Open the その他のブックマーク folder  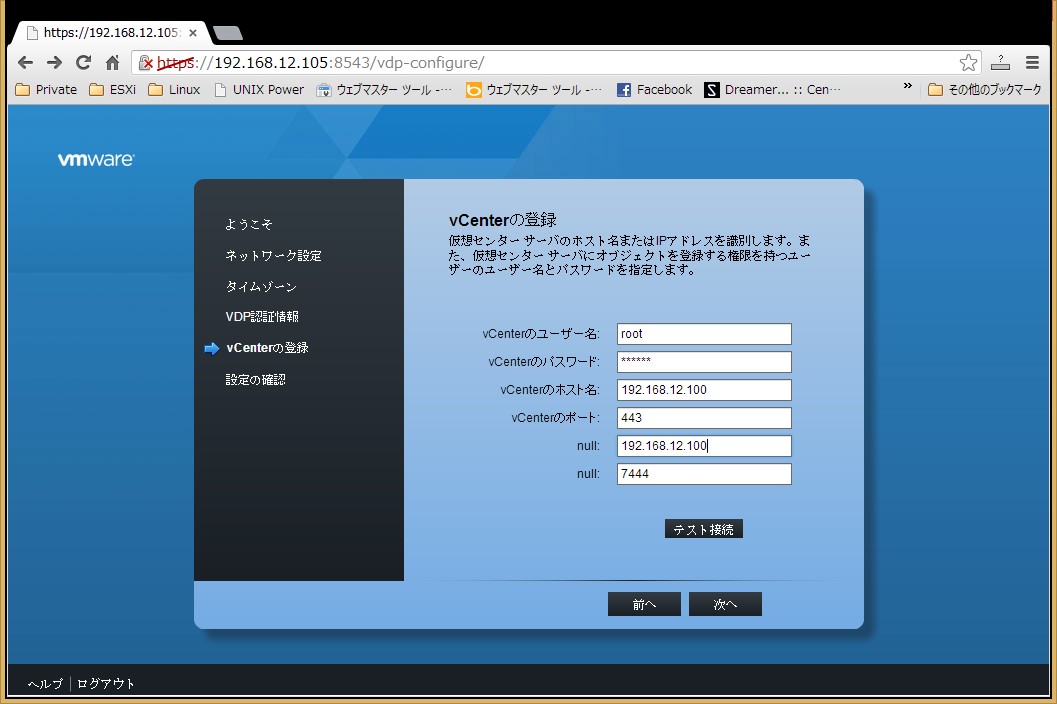pos(984,90)
